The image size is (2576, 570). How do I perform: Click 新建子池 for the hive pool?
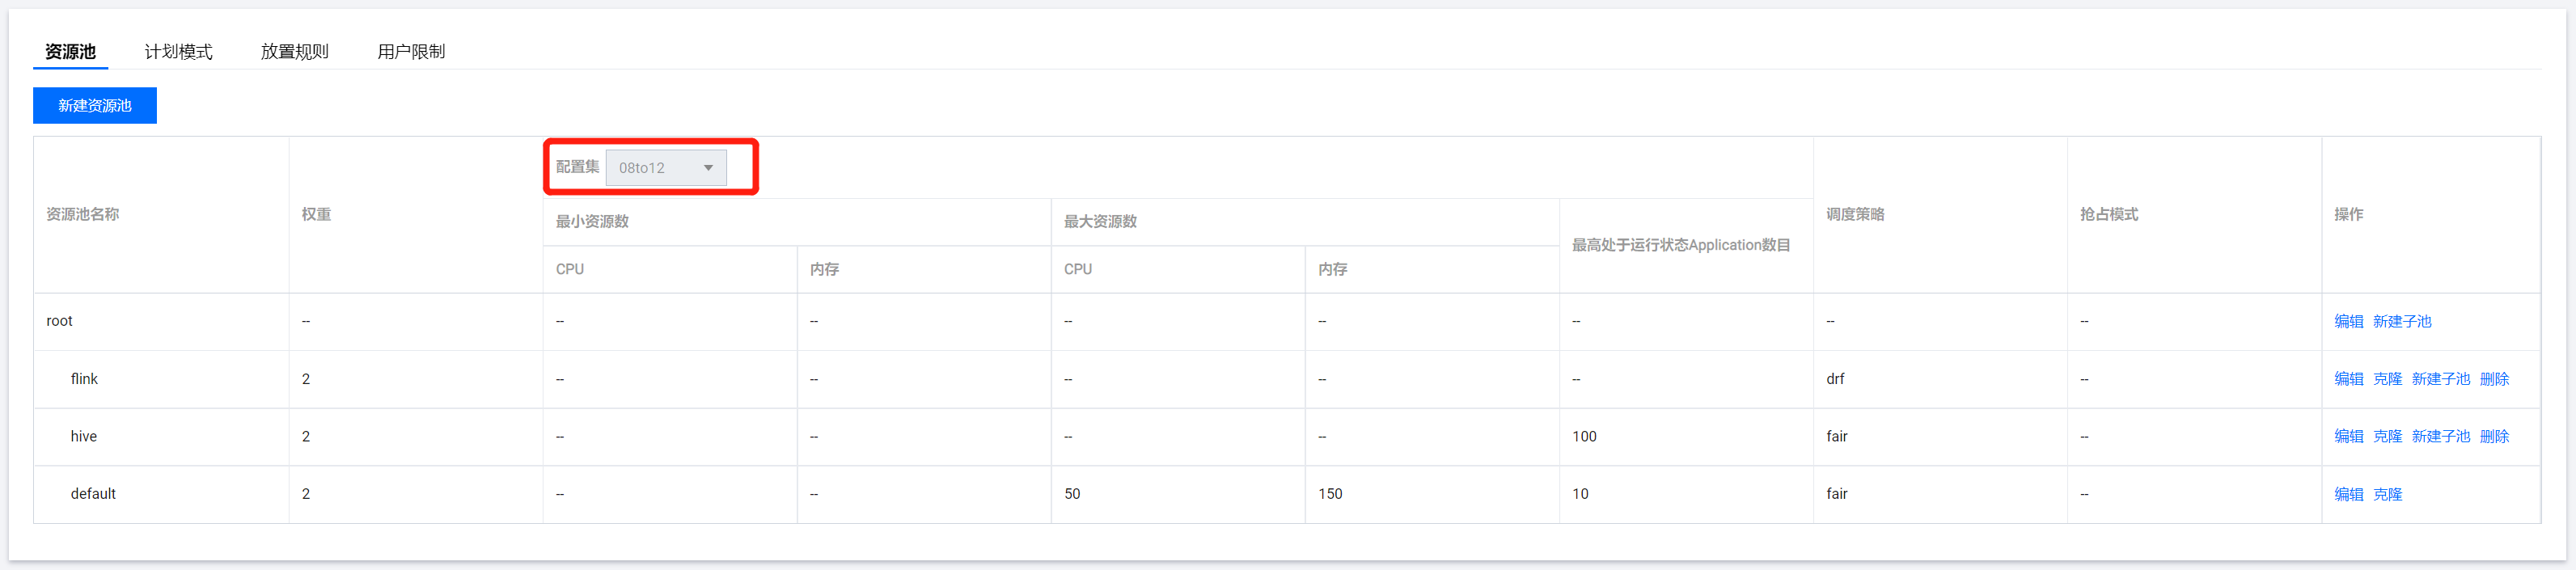2440,436
